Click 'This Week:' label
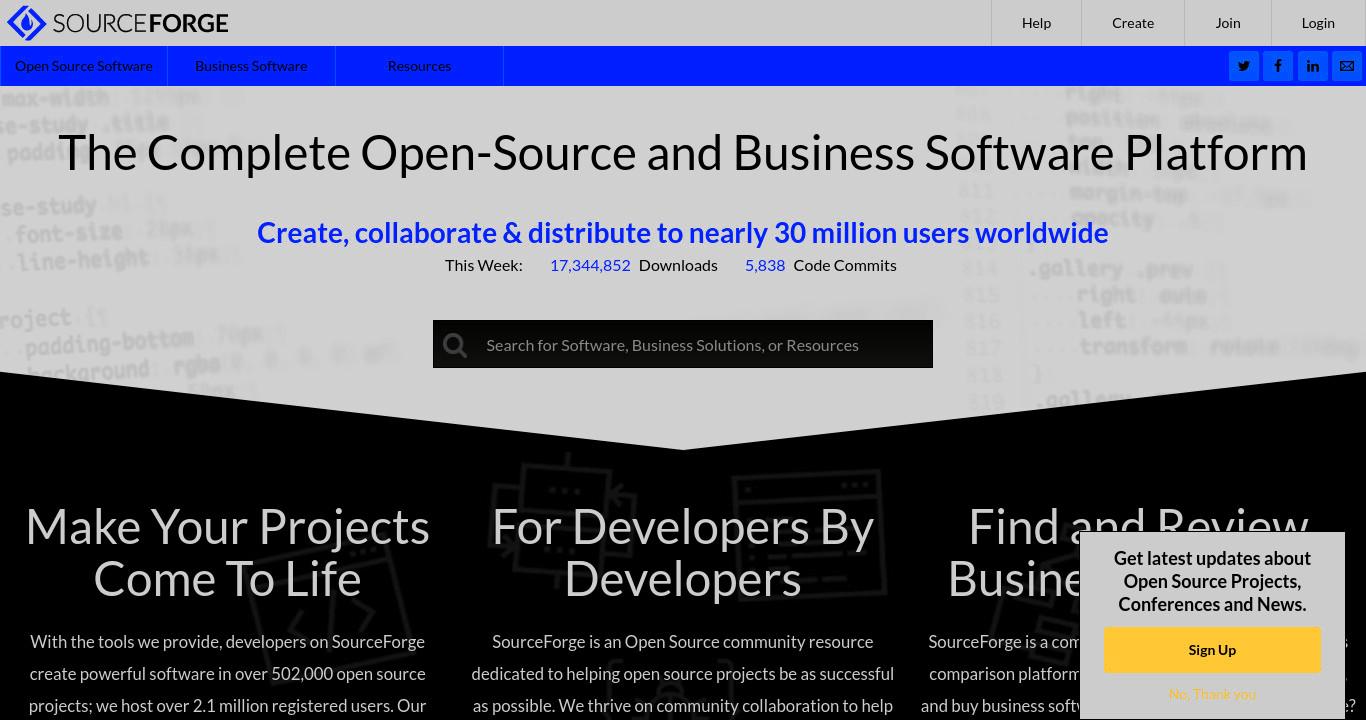 tap(484, 265)
